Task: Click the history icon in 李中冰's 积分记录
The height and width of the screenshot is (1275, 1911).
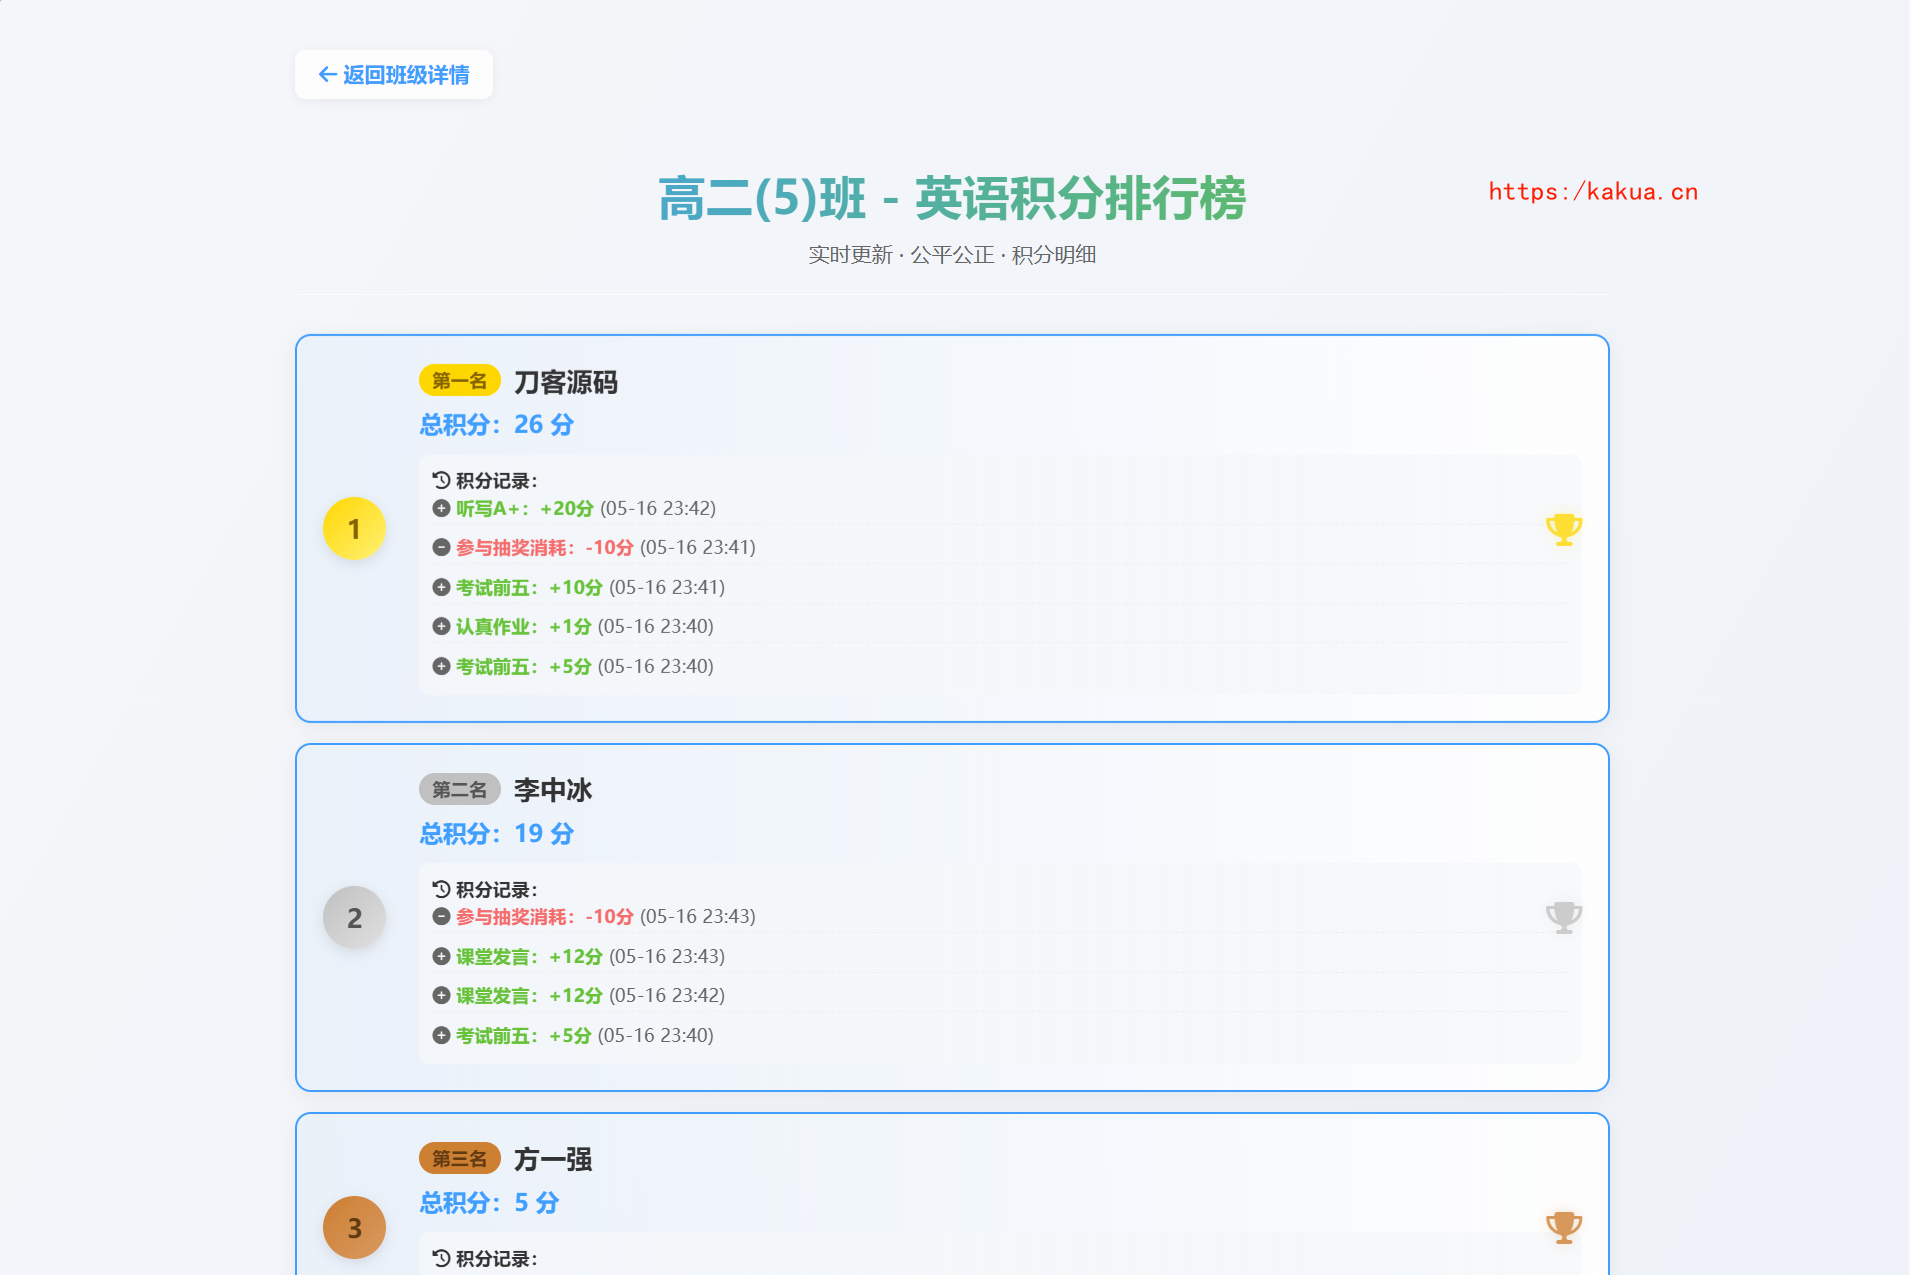Action: 441,889
